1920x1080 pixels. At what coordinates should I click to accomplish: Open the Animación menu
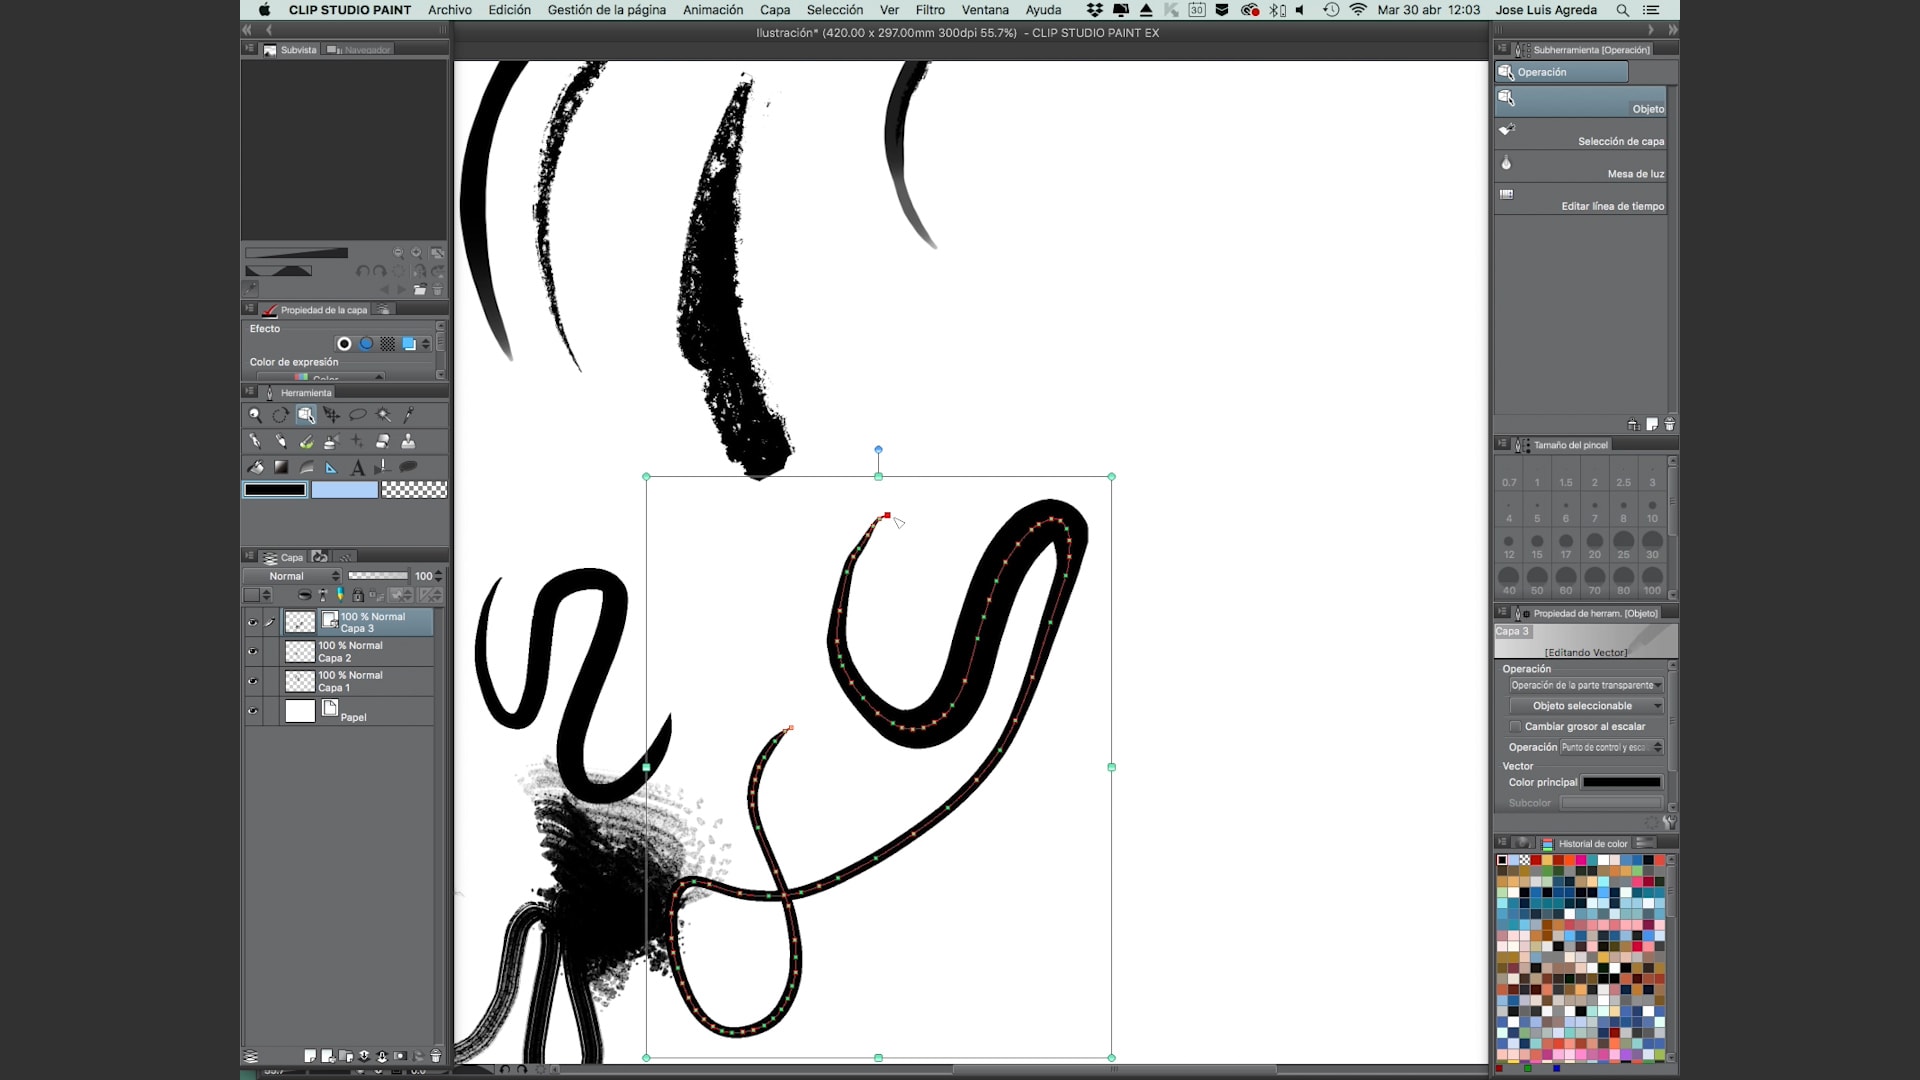tap(712, 10)
